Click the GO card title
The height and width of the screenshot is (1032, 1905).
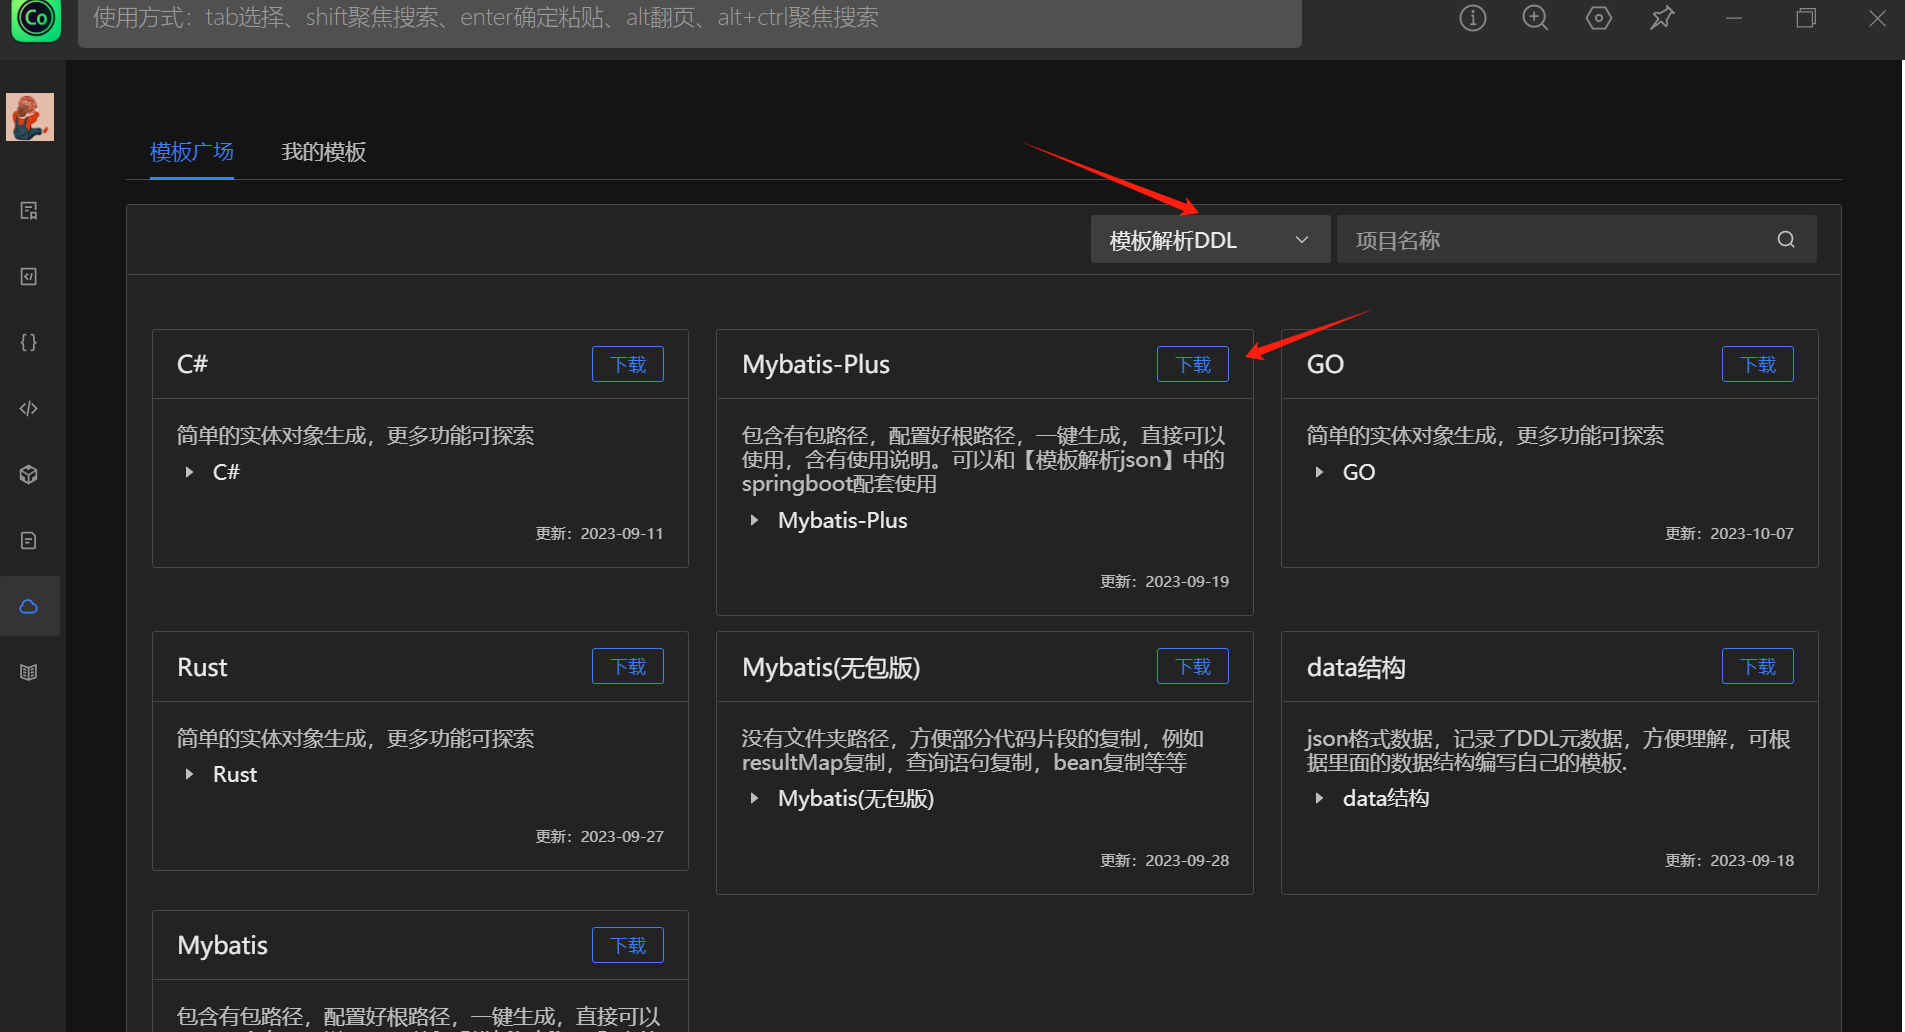tap(1325, 364)
